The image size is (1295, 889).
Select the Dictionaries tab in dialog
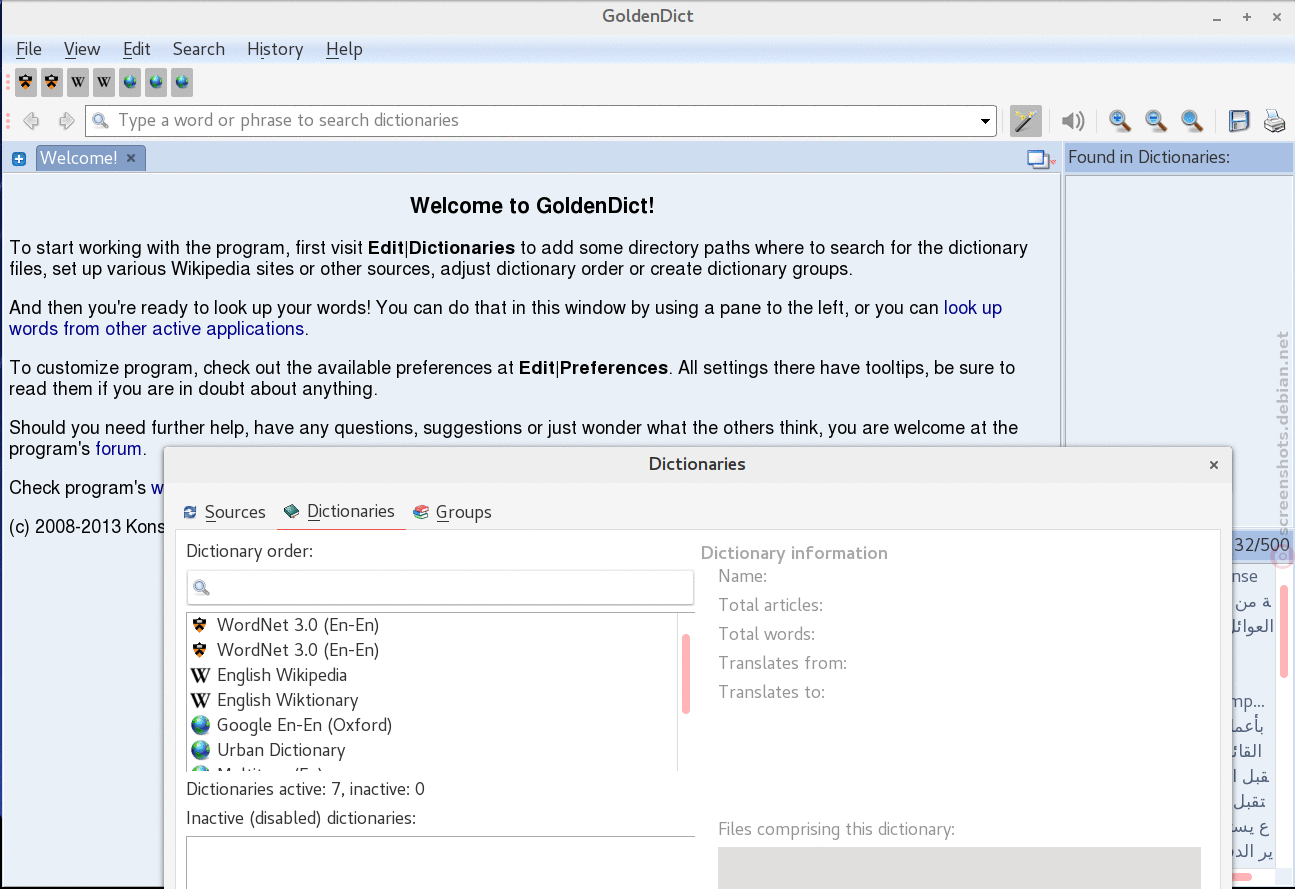click(340, 512)
